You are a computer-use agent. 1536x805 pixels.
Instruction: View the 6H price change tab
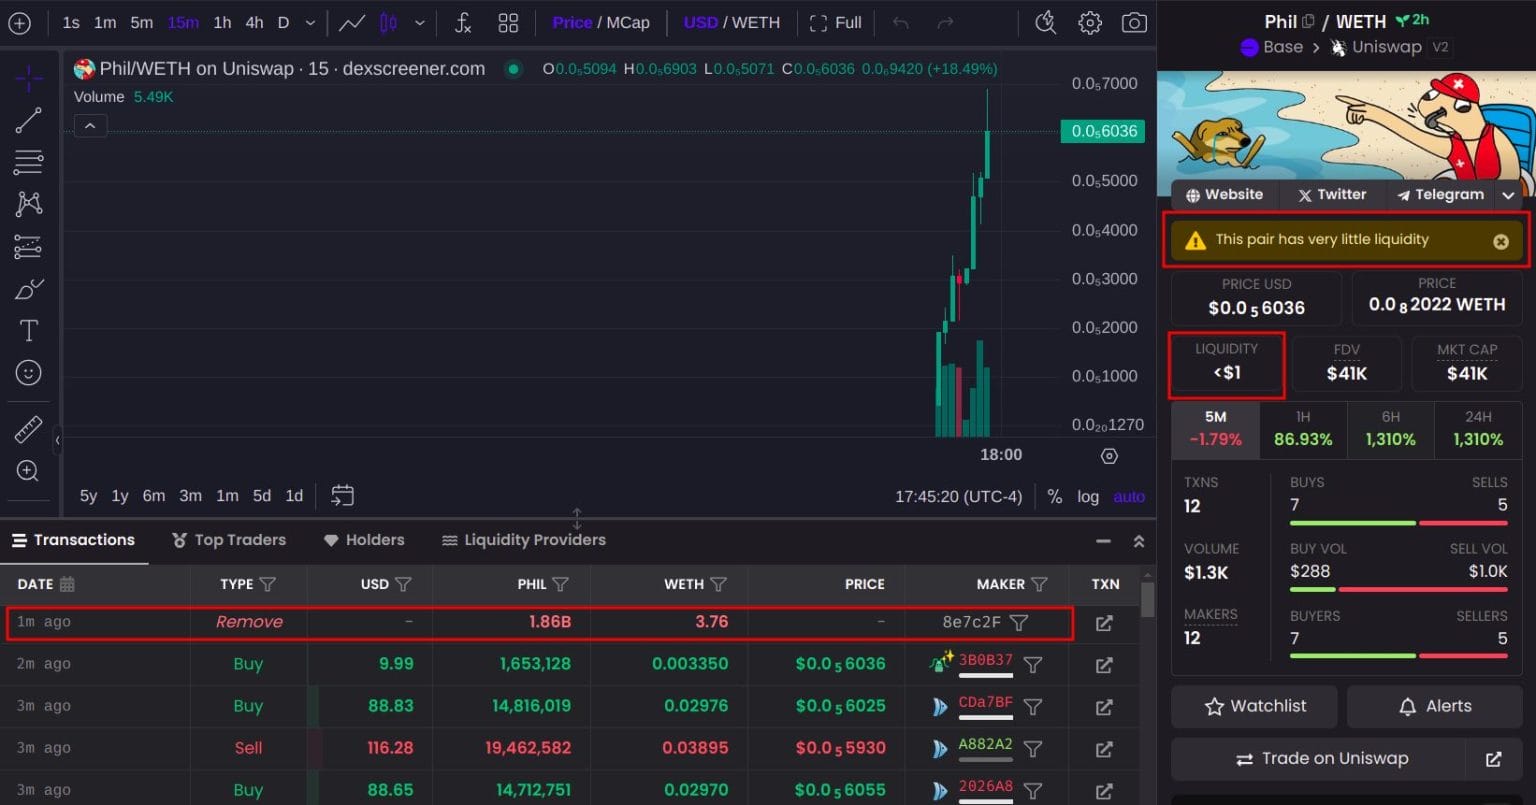click(1390, 429)
